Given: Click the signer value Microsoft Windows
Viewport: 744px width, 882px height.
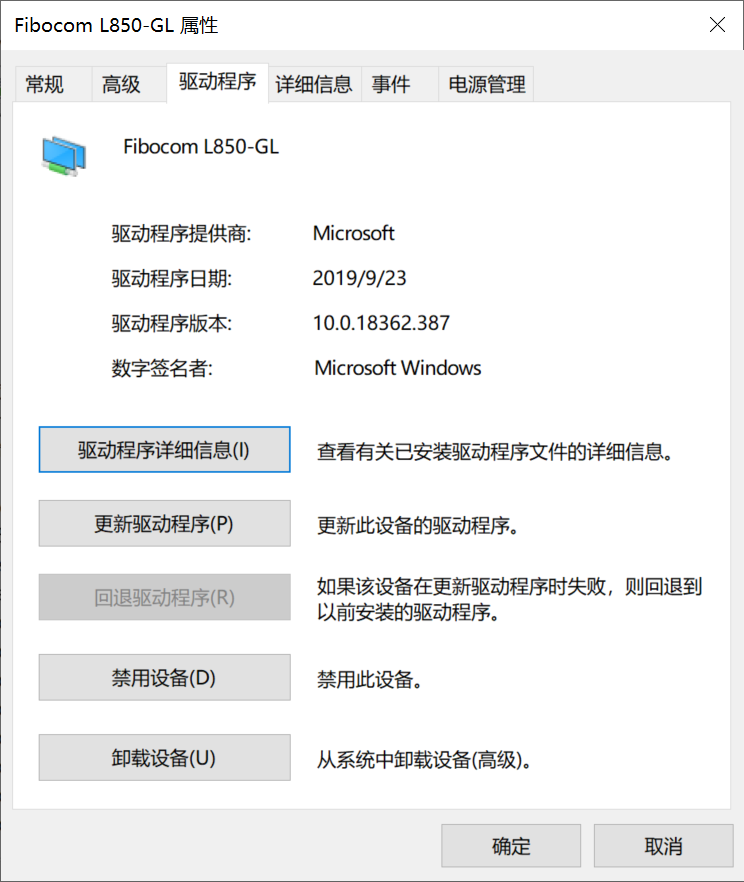Looking at the screenshot, I should pos(398,368).
